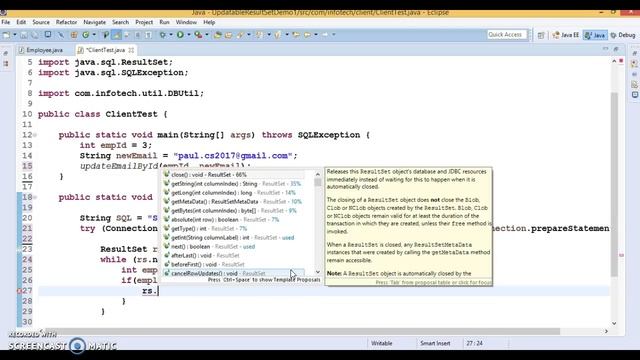Open the Navigate menu
Screen dimensions: 640x360
[94, 22]
